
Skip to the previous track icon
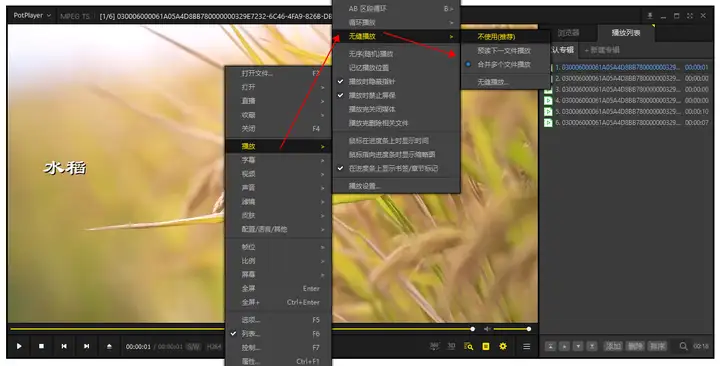tap(64, 346)
